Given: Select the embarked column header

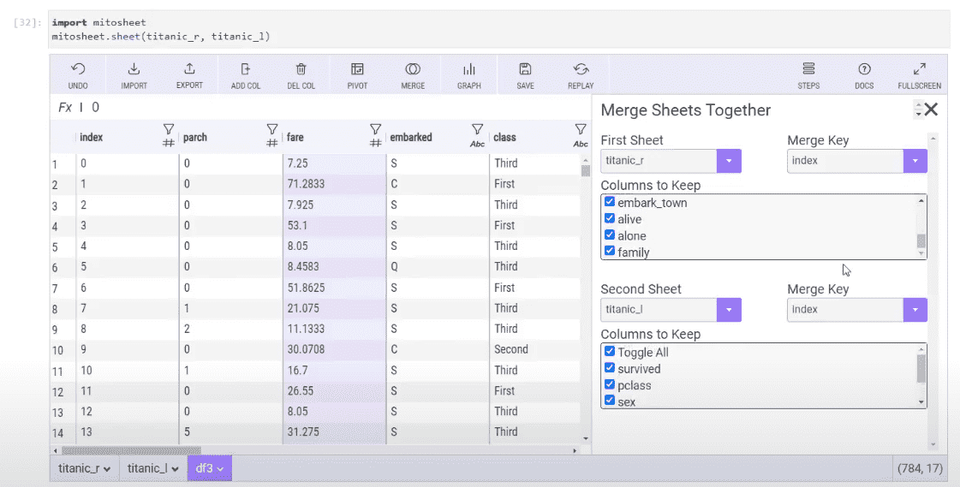Looking at the screenshot, I should [x=411, y=137].
